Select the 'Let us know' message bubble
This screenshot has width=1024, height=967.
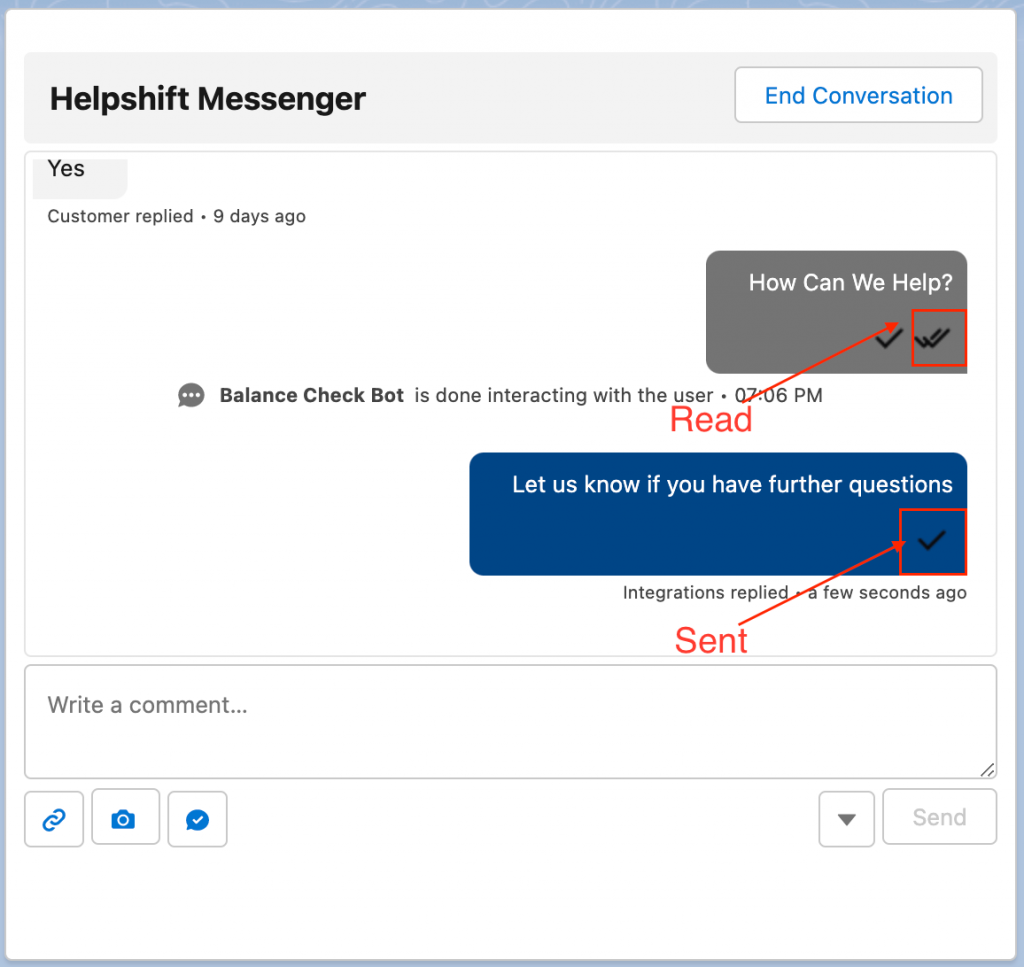click(731, 486)
